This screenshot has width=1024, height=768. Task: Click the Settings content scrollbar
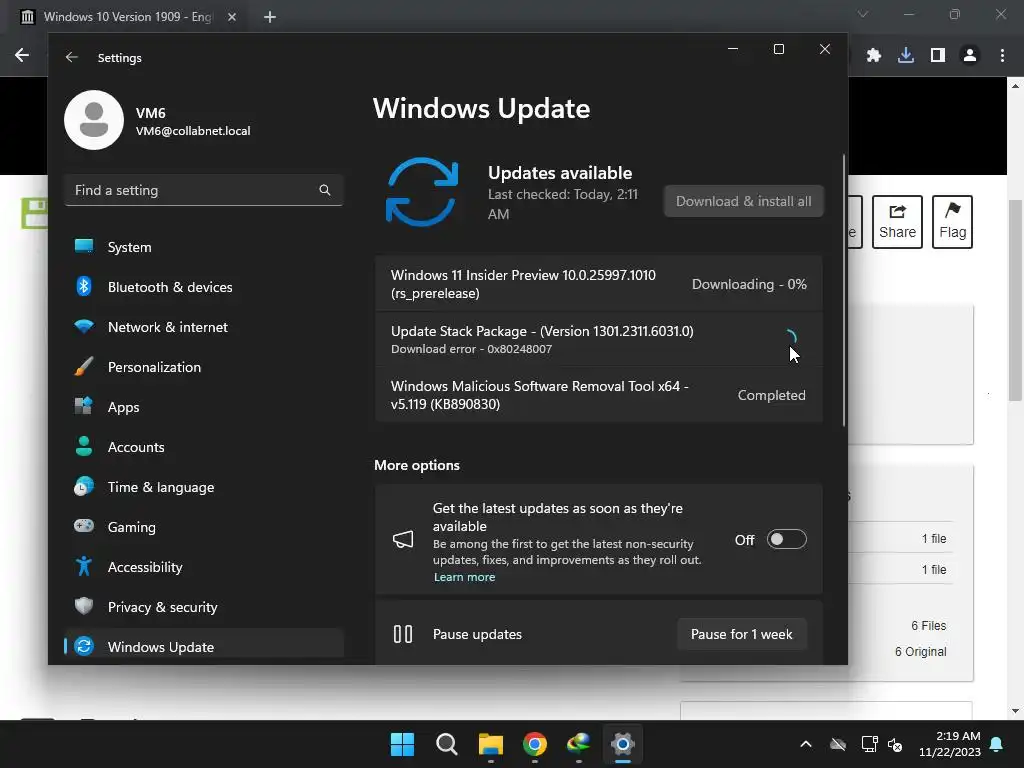(x=844, y=291)
